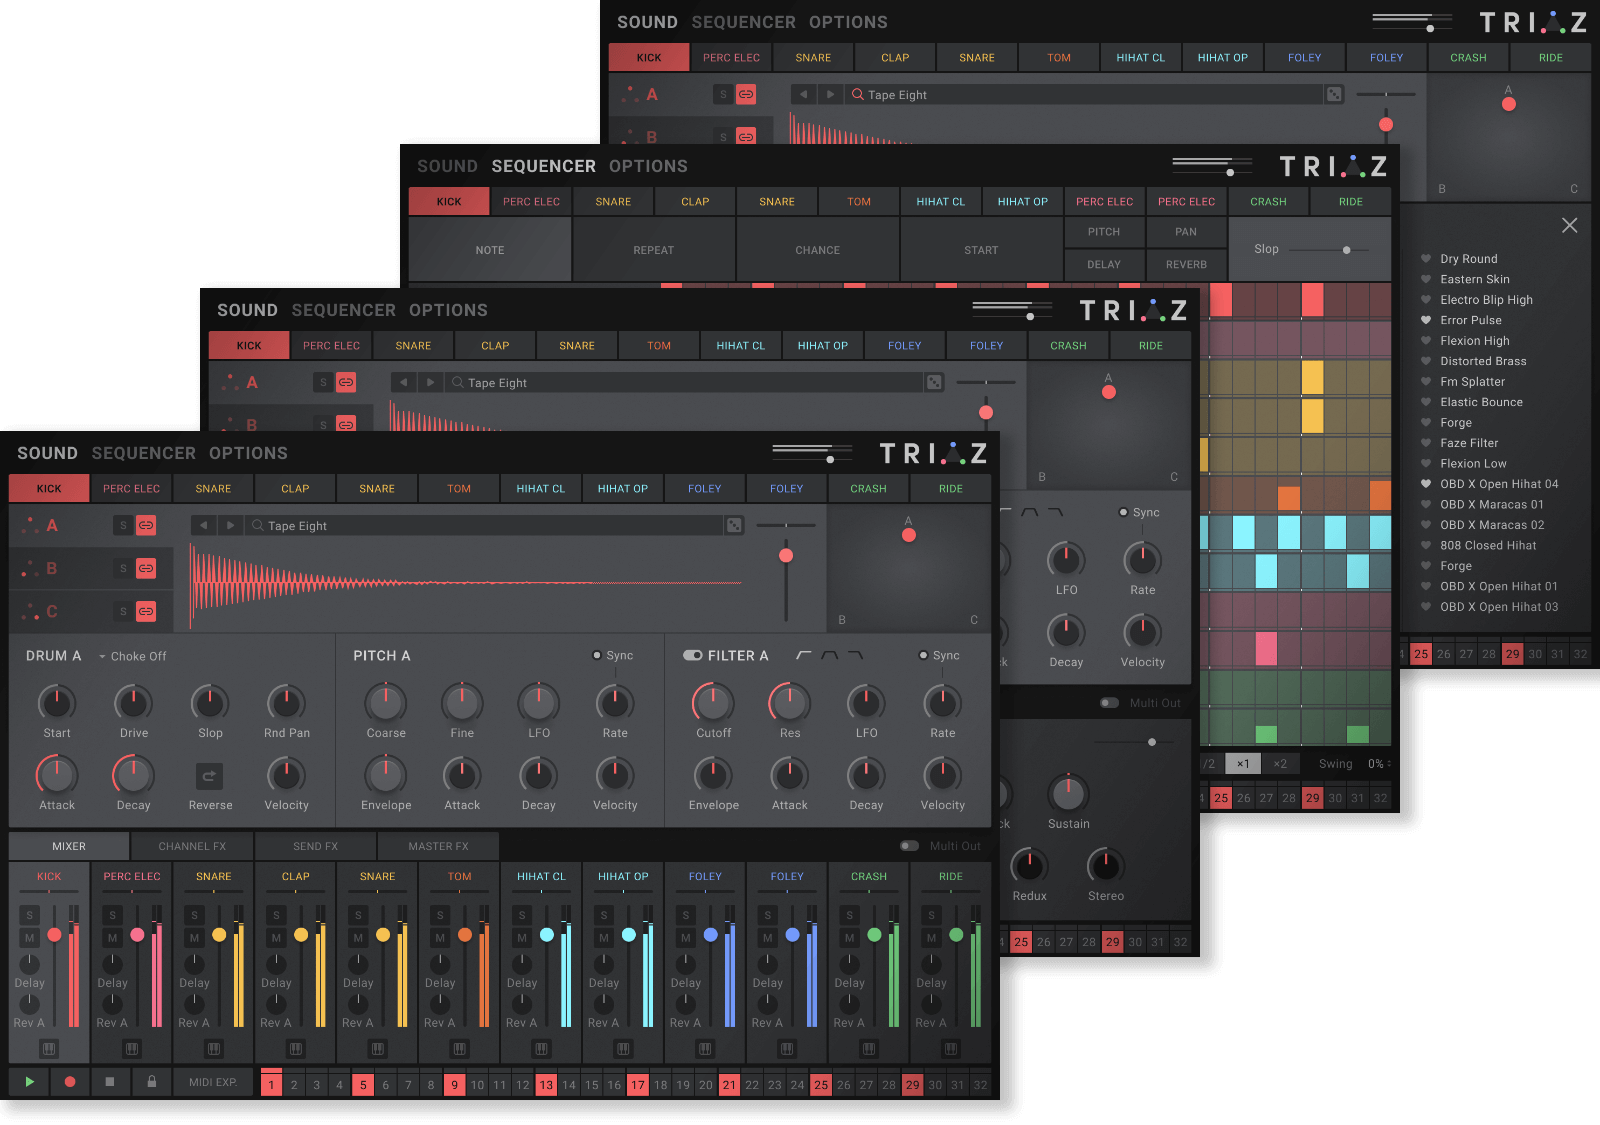Screen dimensions: 1600x1125
Task: Solo layer A with its S button, front window
Action: (x=123, y=525)
